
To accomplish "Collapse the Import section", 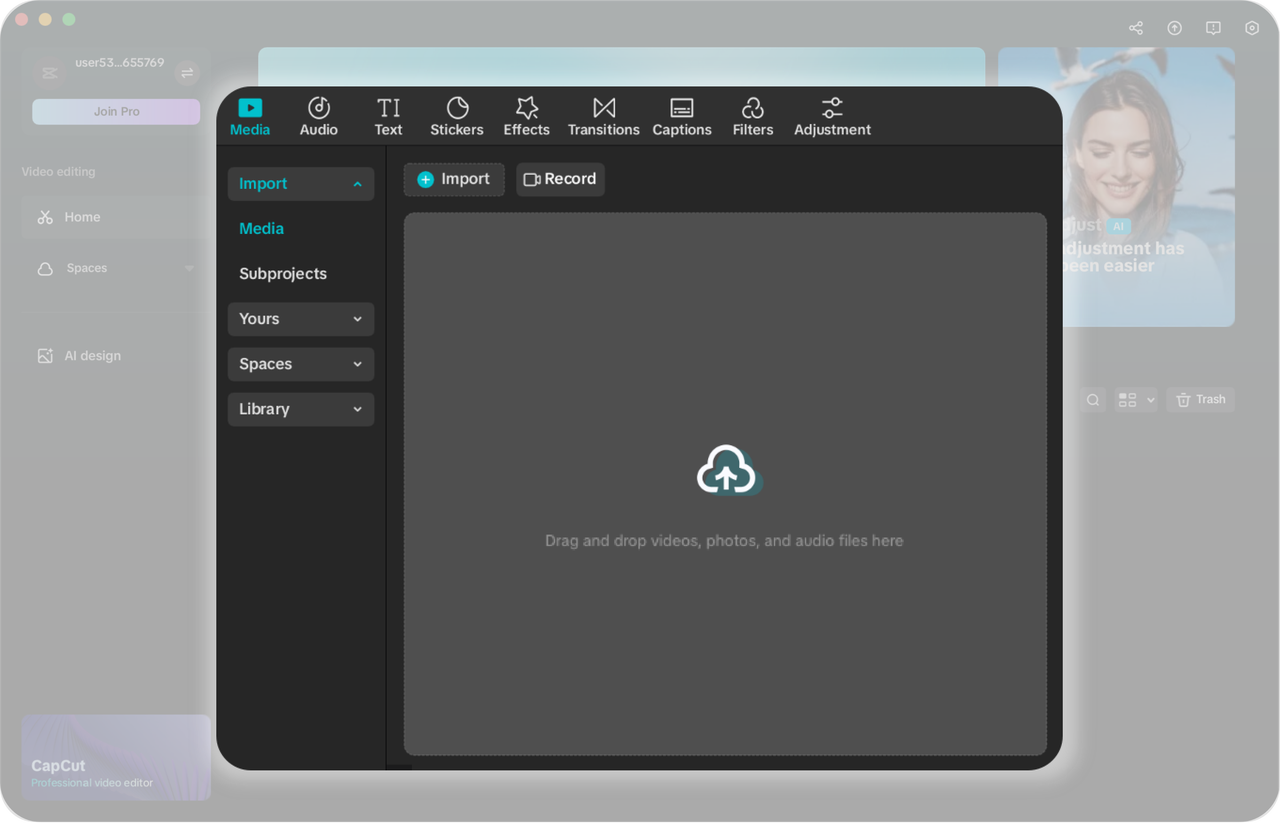I will (300, 184).
